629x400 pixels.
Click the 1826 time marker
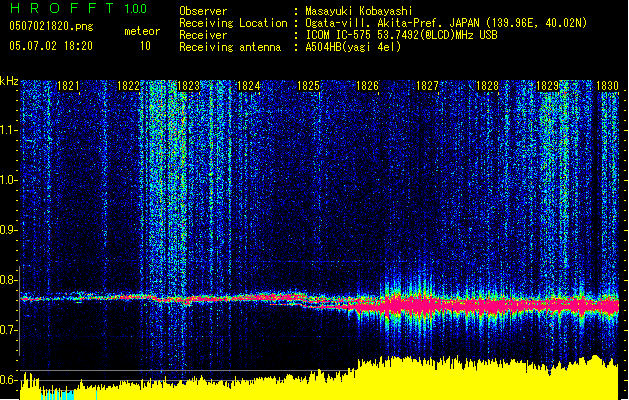pos(367,86)
